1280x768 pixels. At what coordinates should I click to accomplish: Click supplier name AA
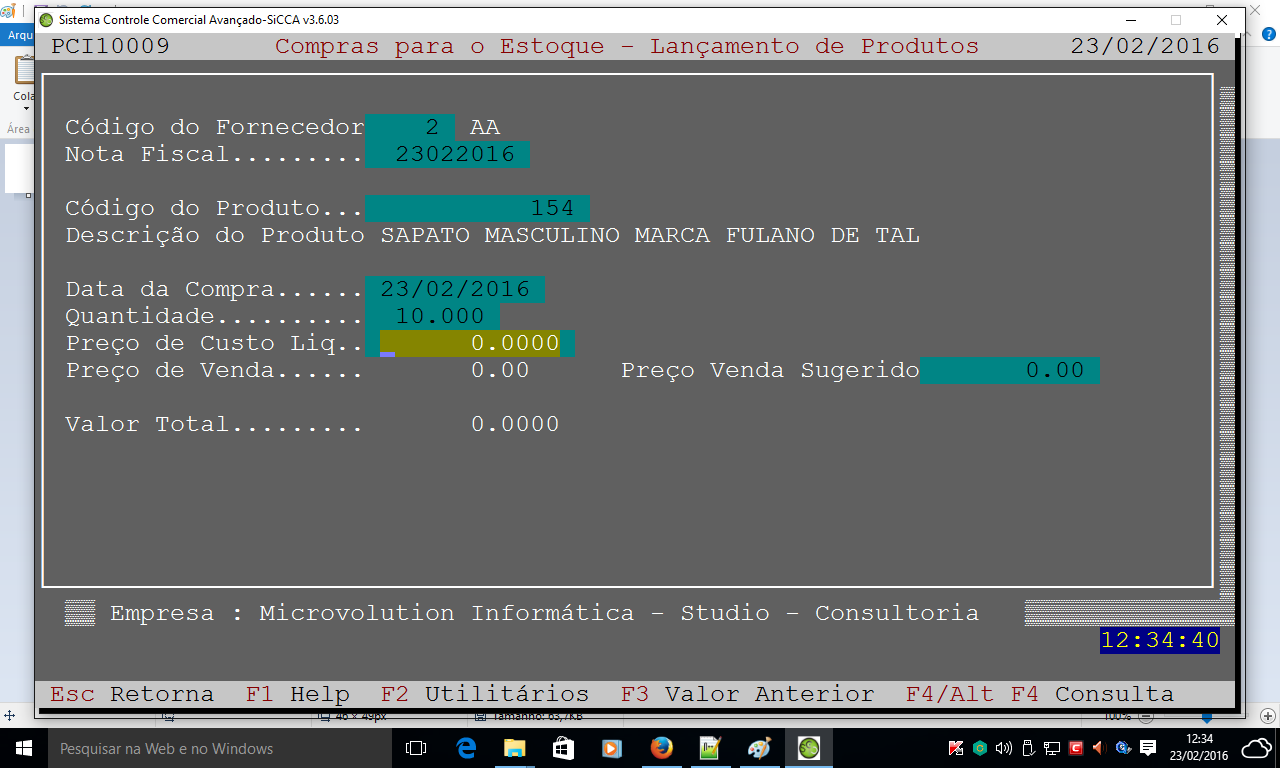coord(485,127)
